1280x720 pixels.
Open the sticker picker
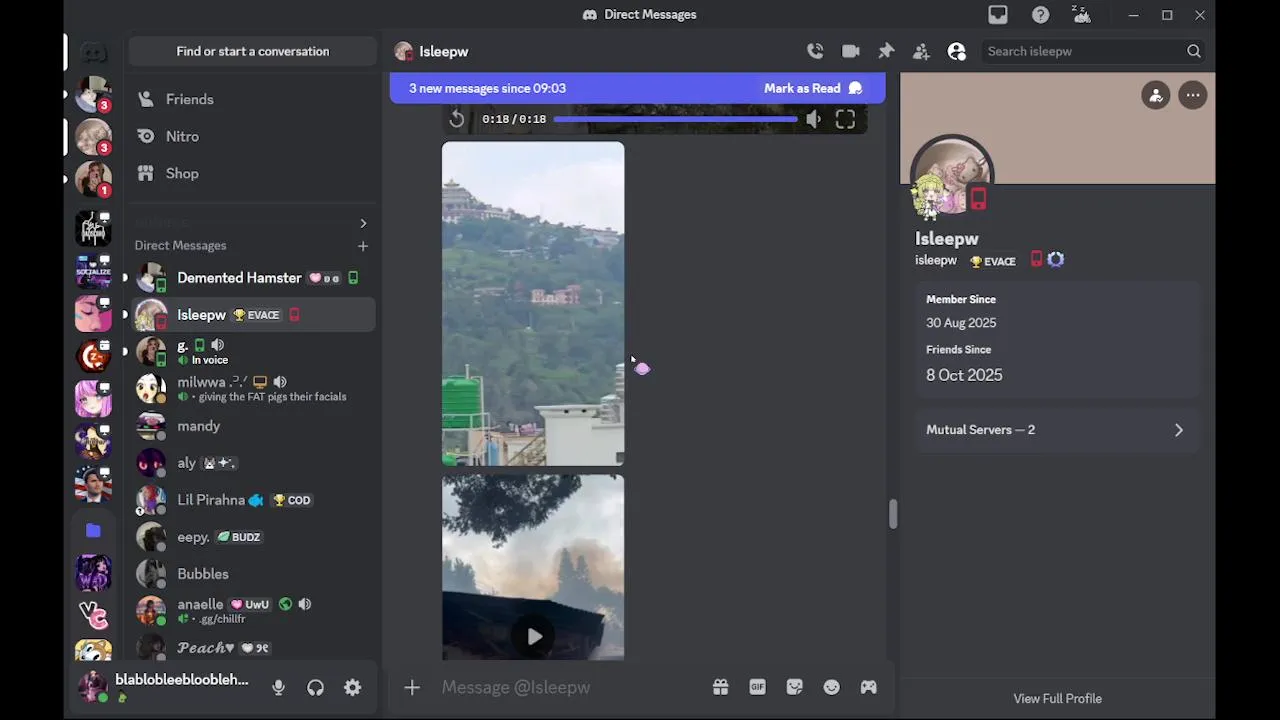click(794, 687)
